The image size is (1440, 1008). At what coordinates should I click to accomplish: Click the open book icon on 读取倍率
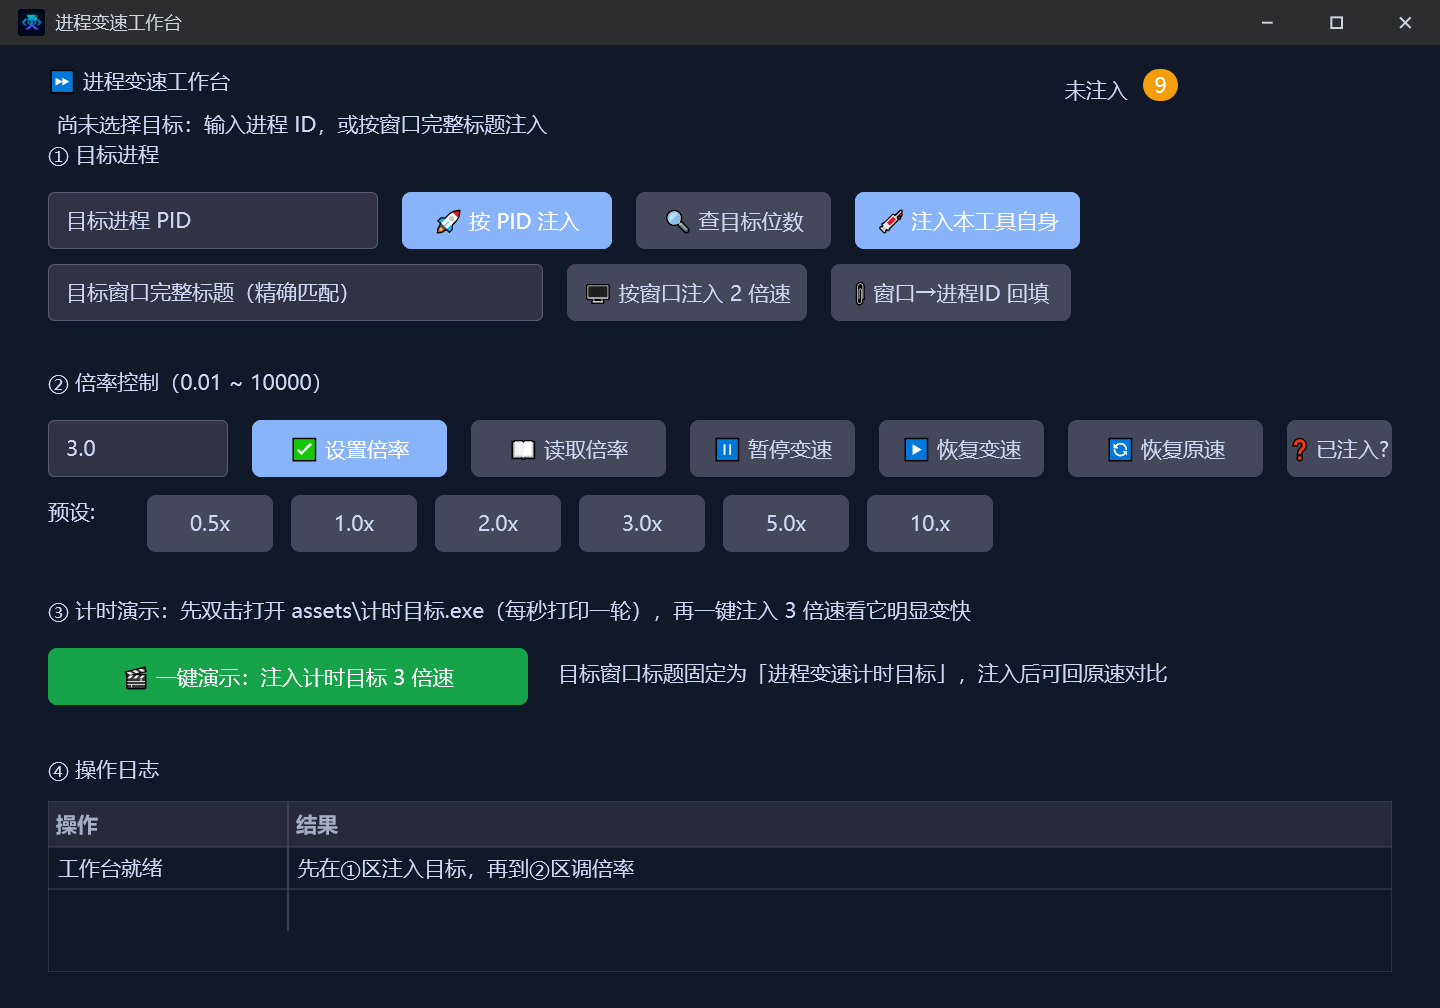pyautogui.click(x=523, y=449)
